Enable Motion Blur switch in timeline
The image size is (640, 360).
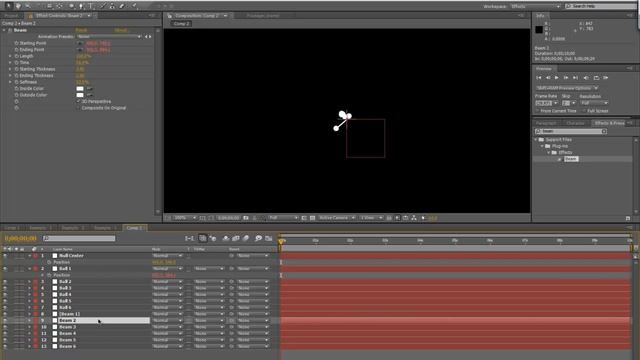click(246, 238)
